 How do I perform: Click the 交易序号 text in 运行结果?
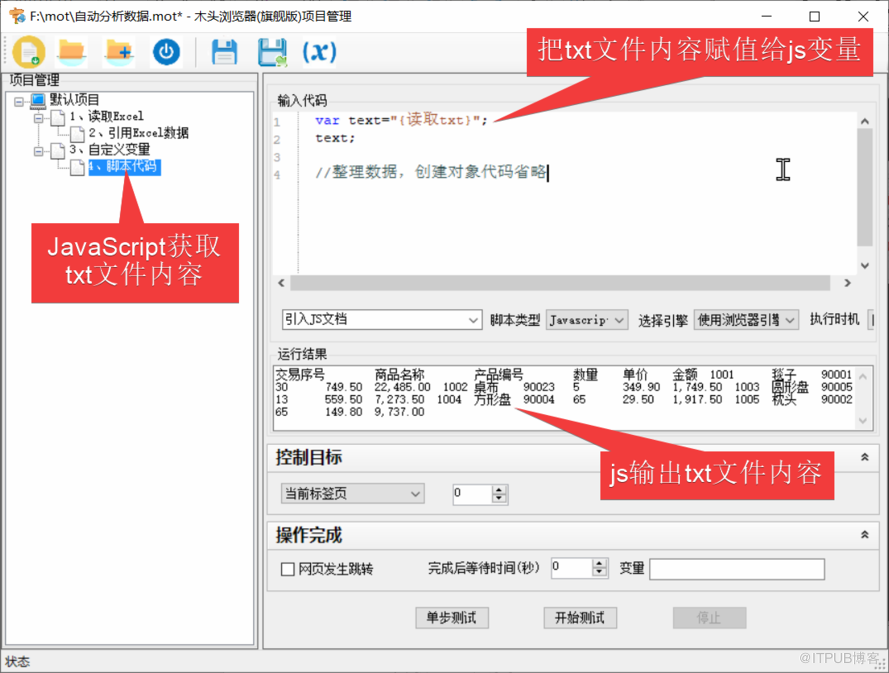[x=300, y=374]
